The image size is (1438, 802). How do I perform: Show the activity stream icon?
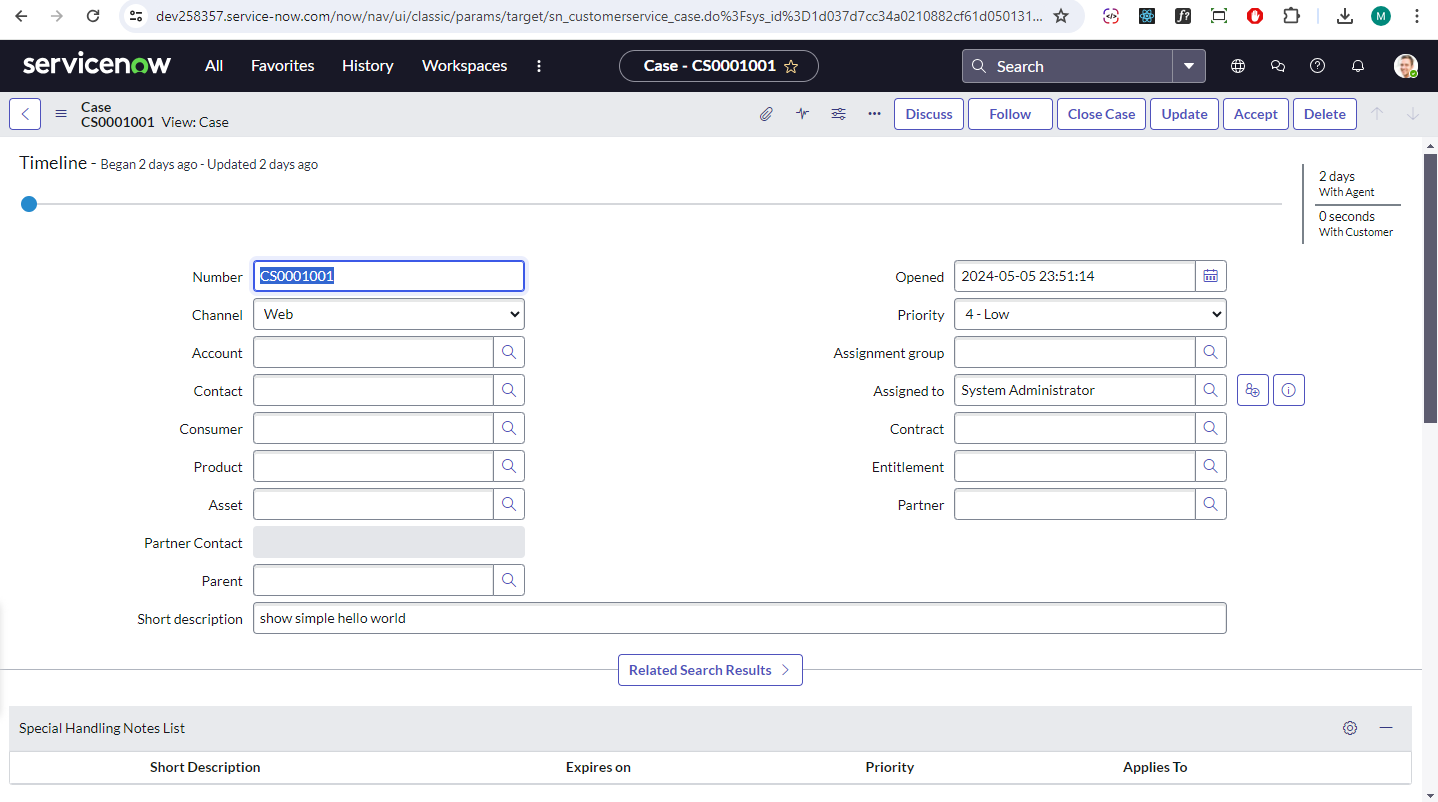coord(802,113)
